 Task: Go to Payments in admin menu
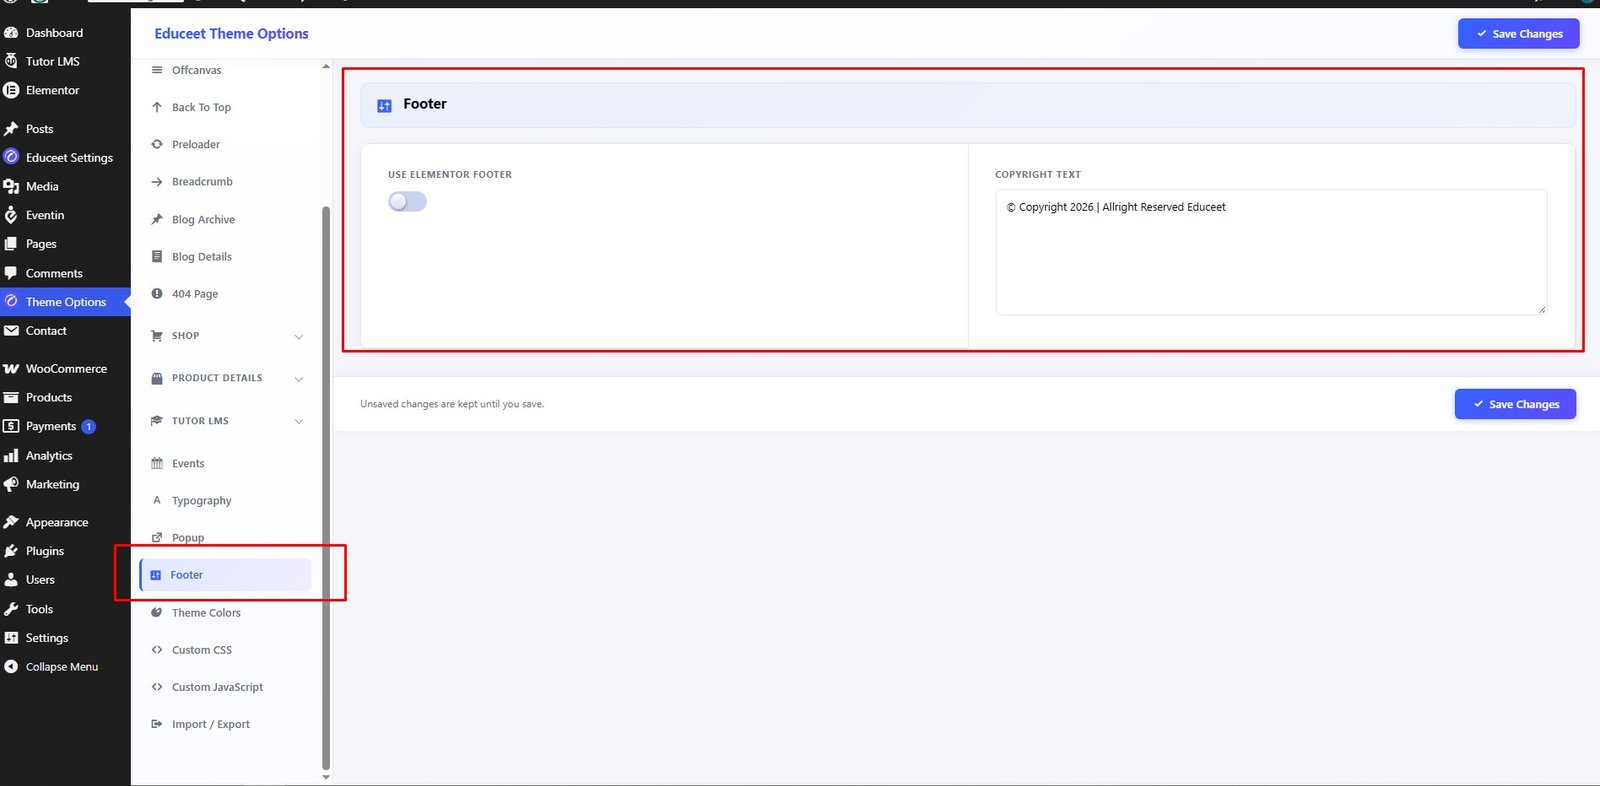point(65,426)
